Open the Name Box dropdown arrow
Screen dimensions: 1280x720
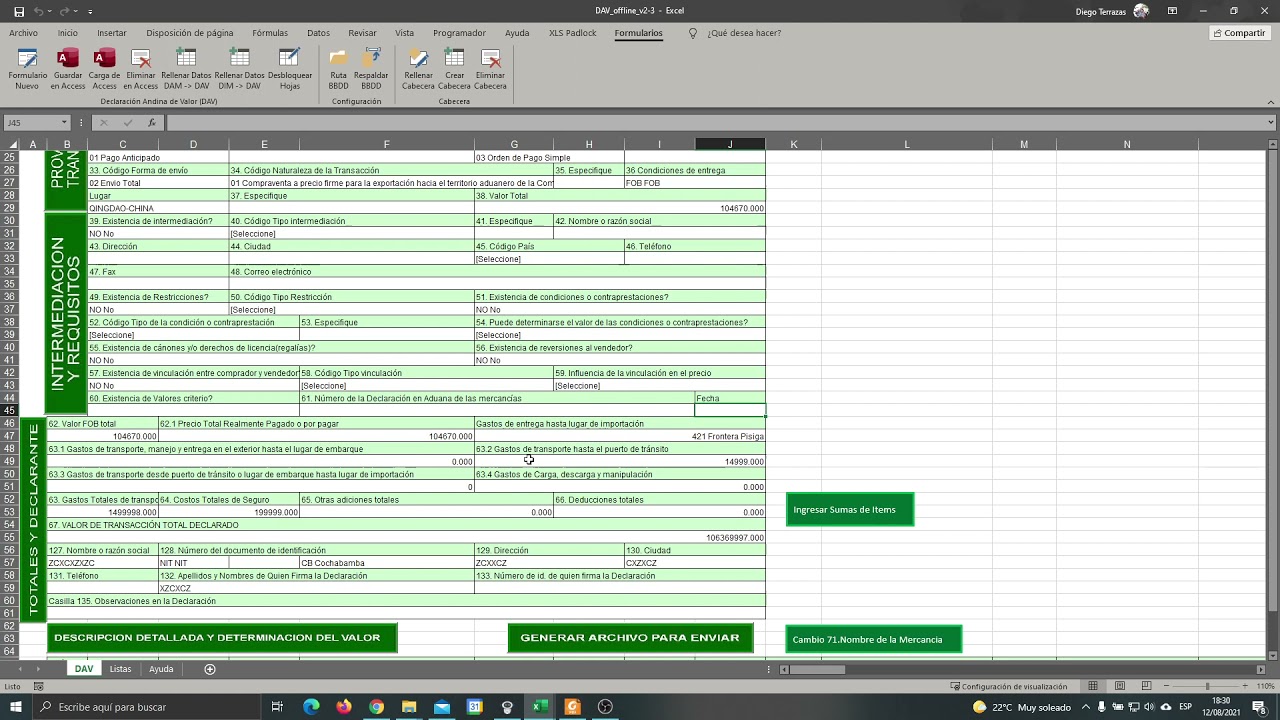click(64, 123)
